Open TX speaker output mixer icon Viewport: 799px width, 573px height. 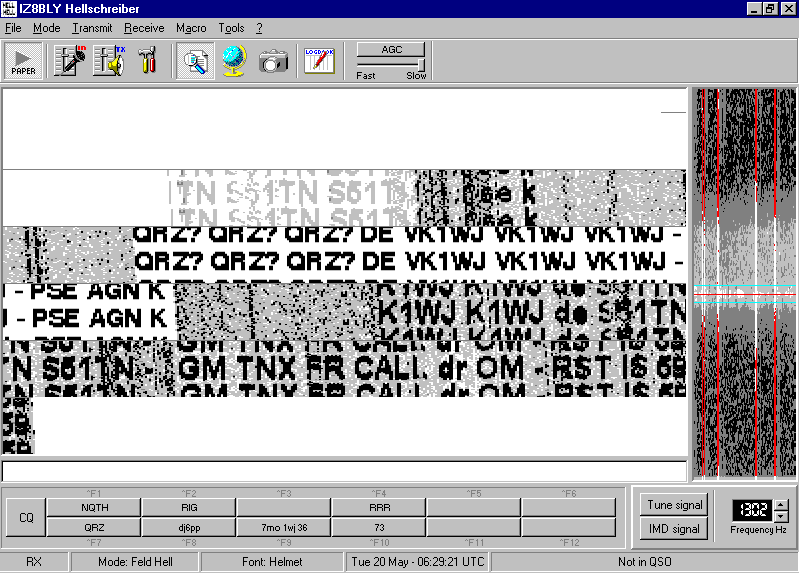tap(109, 61)
